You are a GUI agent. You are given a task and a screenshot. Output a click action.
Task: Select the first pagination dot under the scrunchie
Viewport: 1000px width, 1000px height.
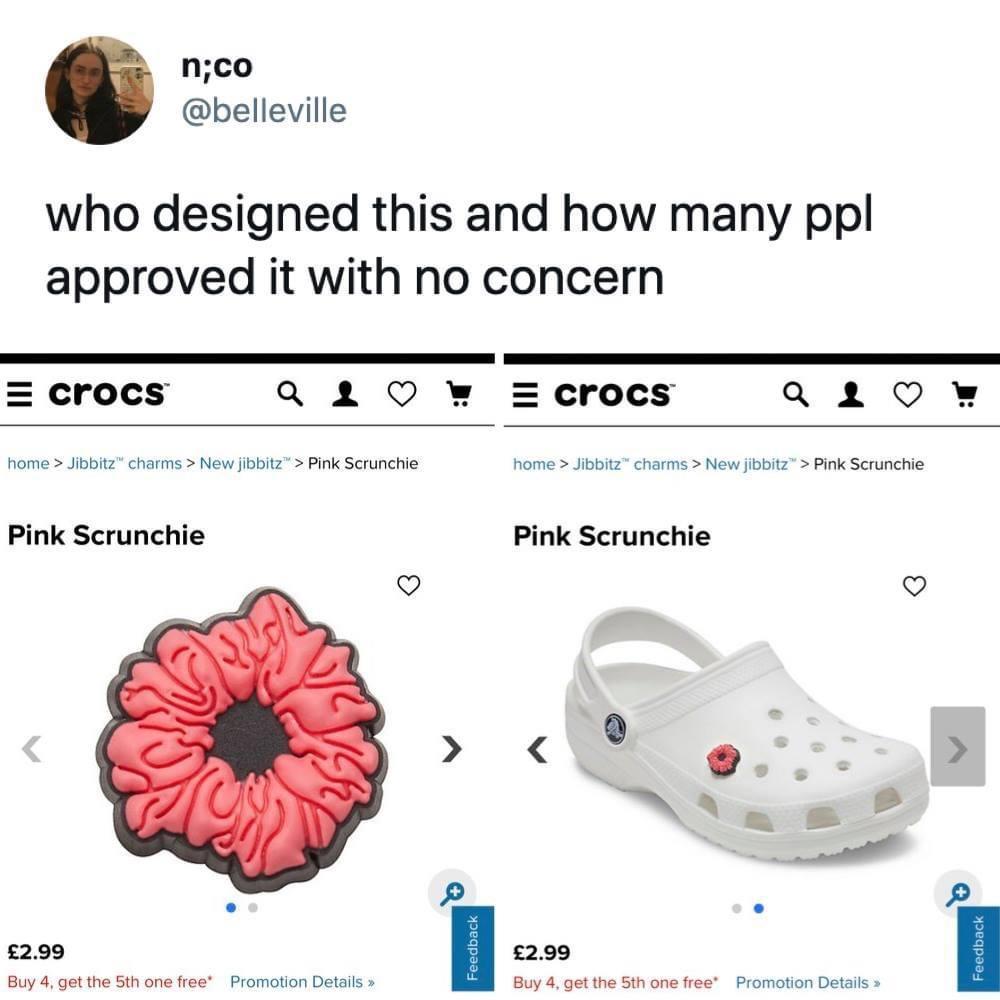point(230,907)
